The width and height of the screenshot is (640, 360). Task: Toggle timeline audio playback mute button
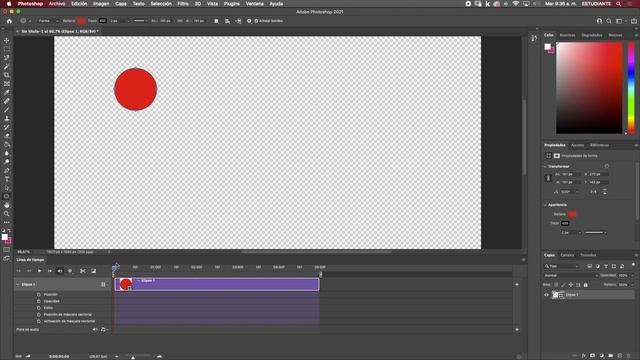[x=60, y=271]
